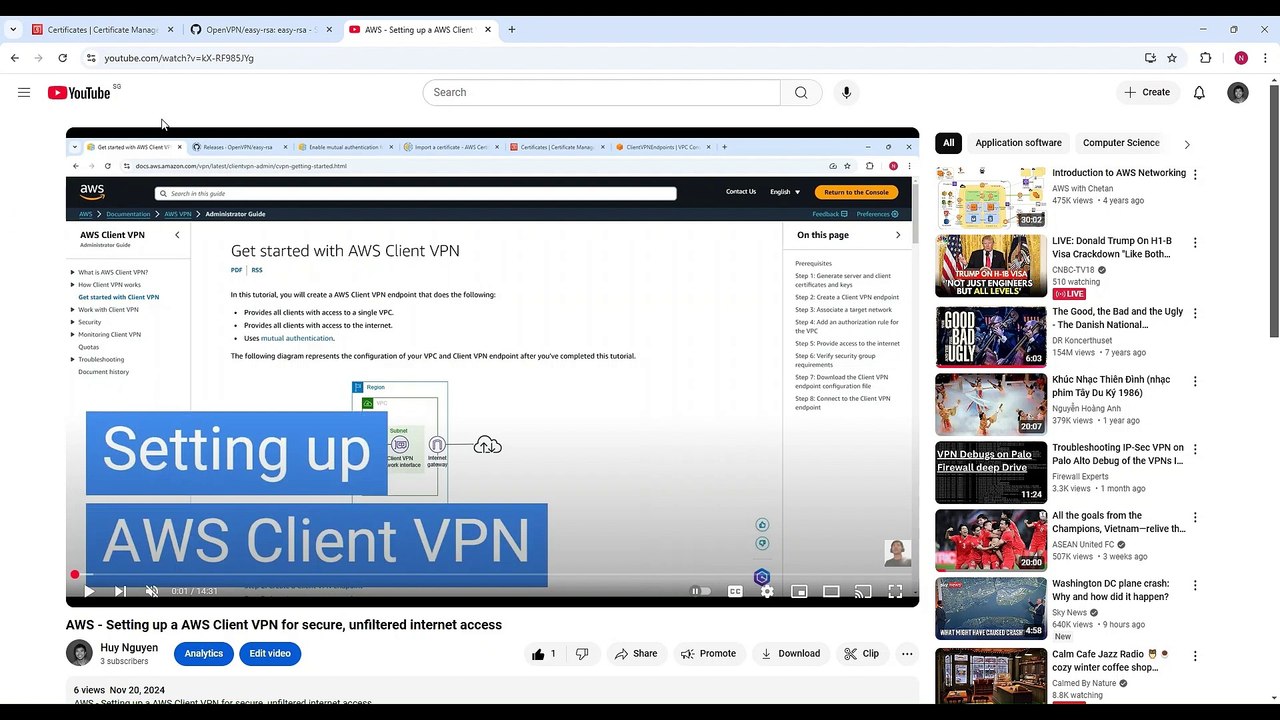Viewport: 1280px width, 720px height.
Task: Bookmark this page with the star
Action: 1172,58
